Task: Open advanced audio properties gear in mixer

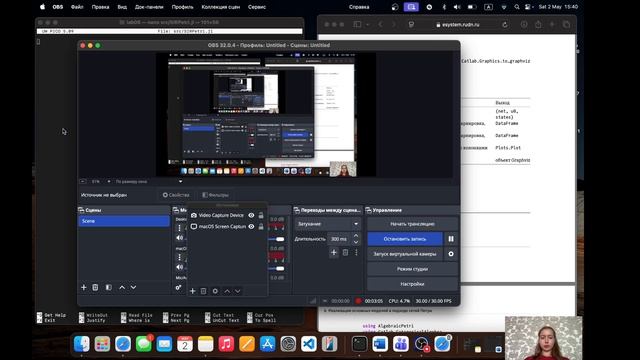Action: 178,287
